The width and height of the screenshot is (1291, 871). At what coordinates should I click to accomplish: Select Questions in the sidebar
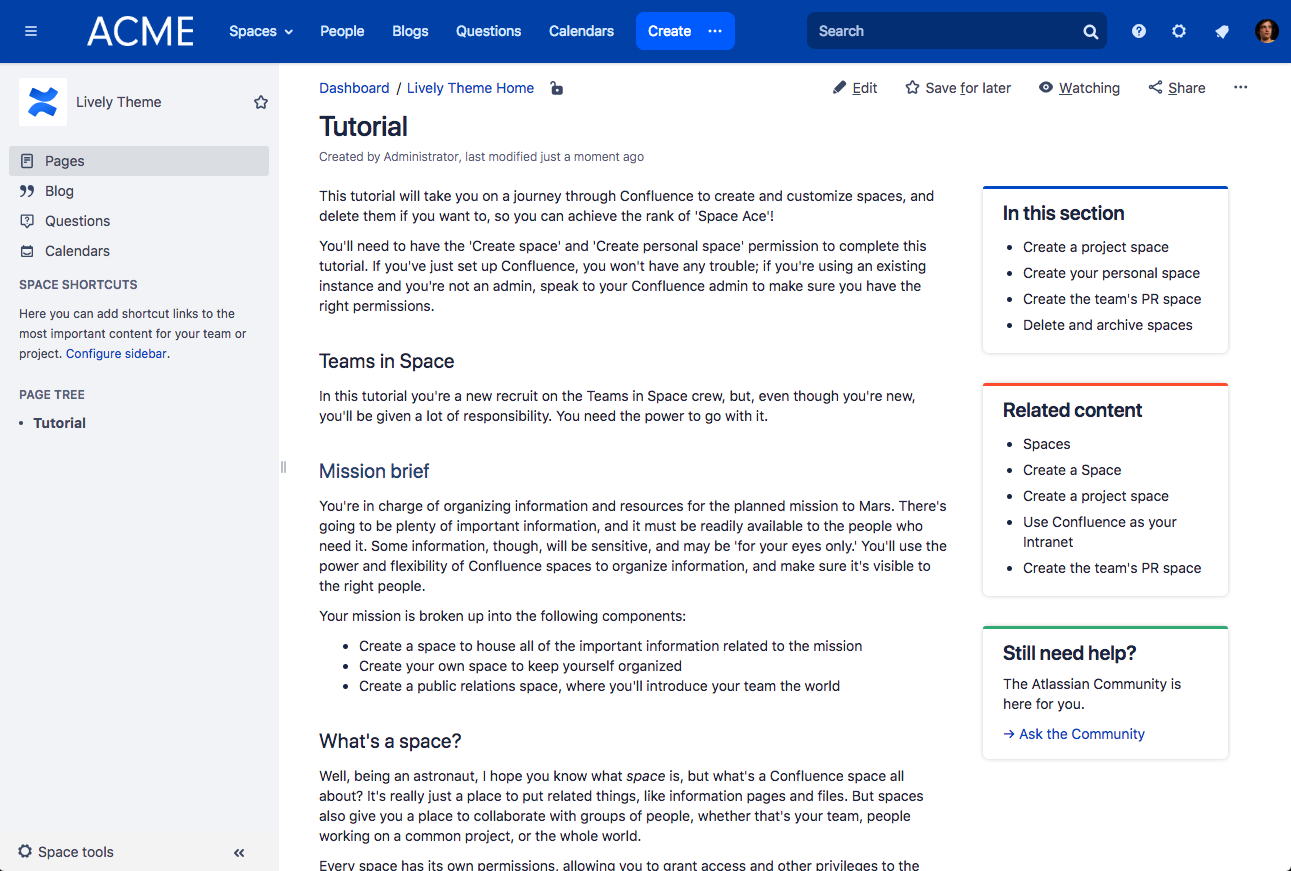coord(139,221)
